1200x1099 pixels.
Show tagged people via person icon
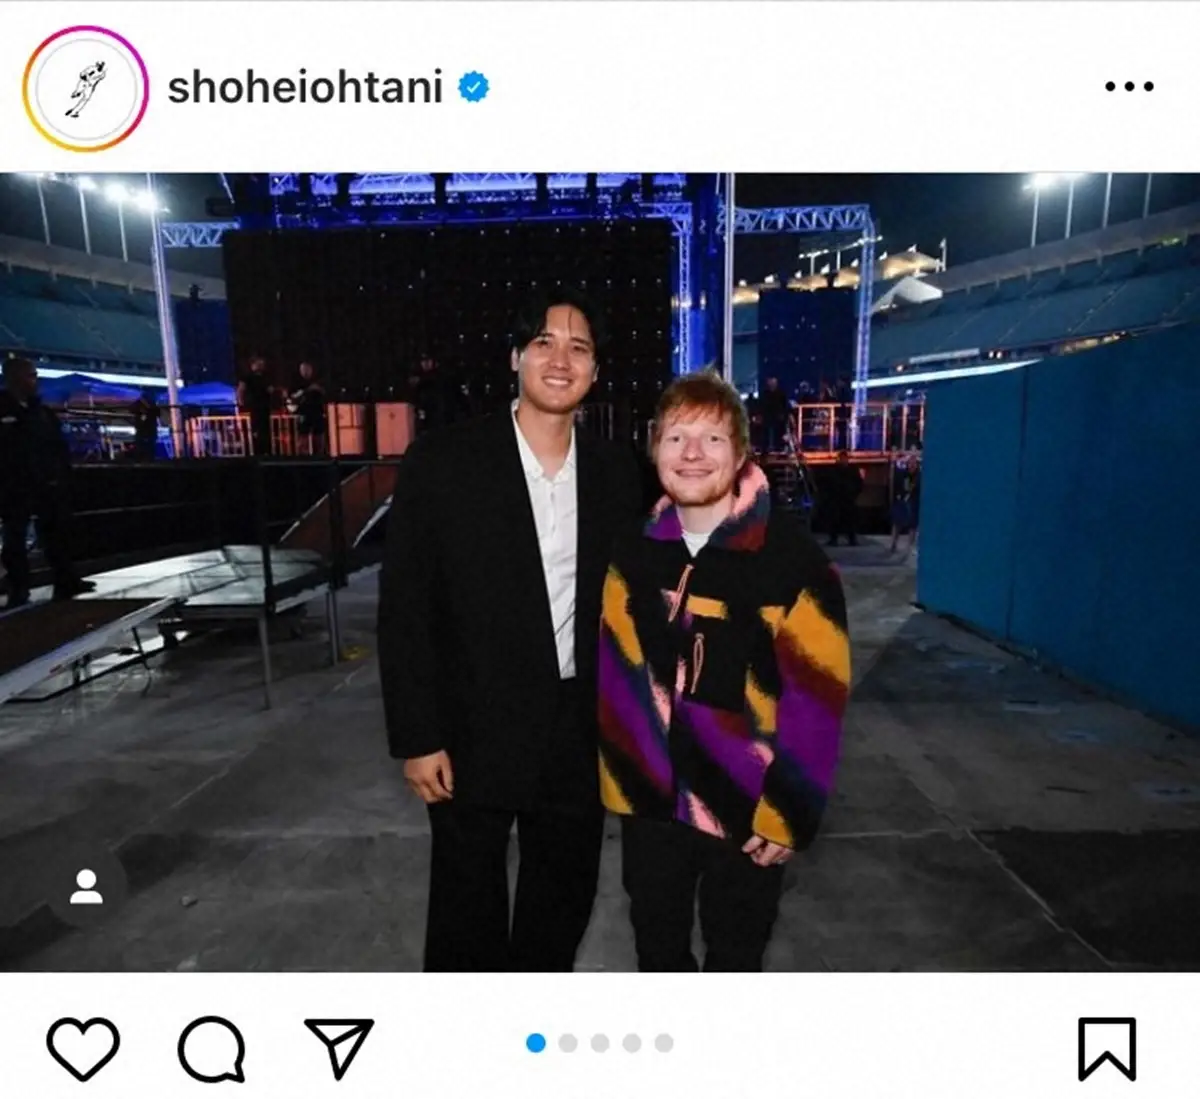tap(86, 886)
